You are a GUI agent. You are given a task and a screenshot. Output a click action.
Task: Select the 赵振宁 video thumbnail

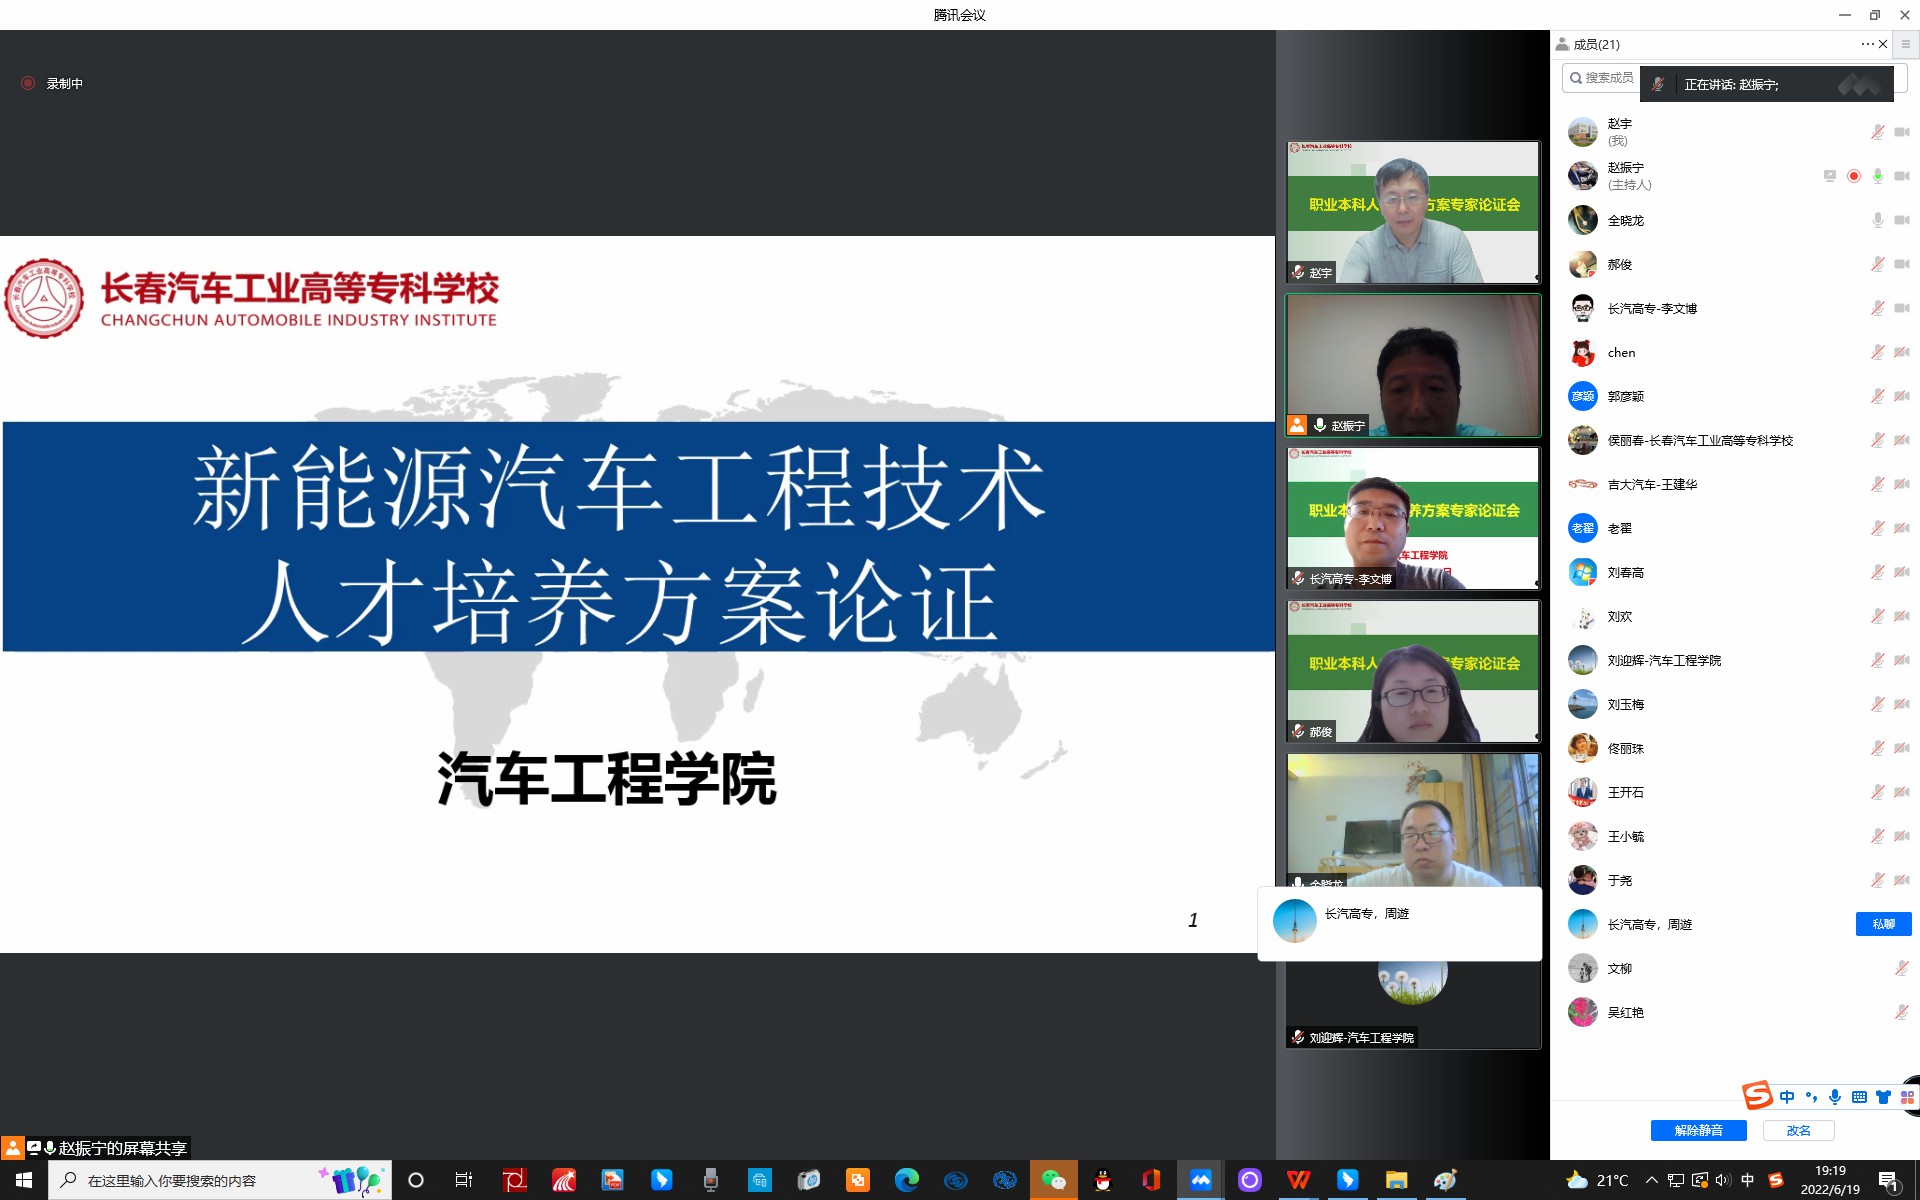click(1412, 365)
